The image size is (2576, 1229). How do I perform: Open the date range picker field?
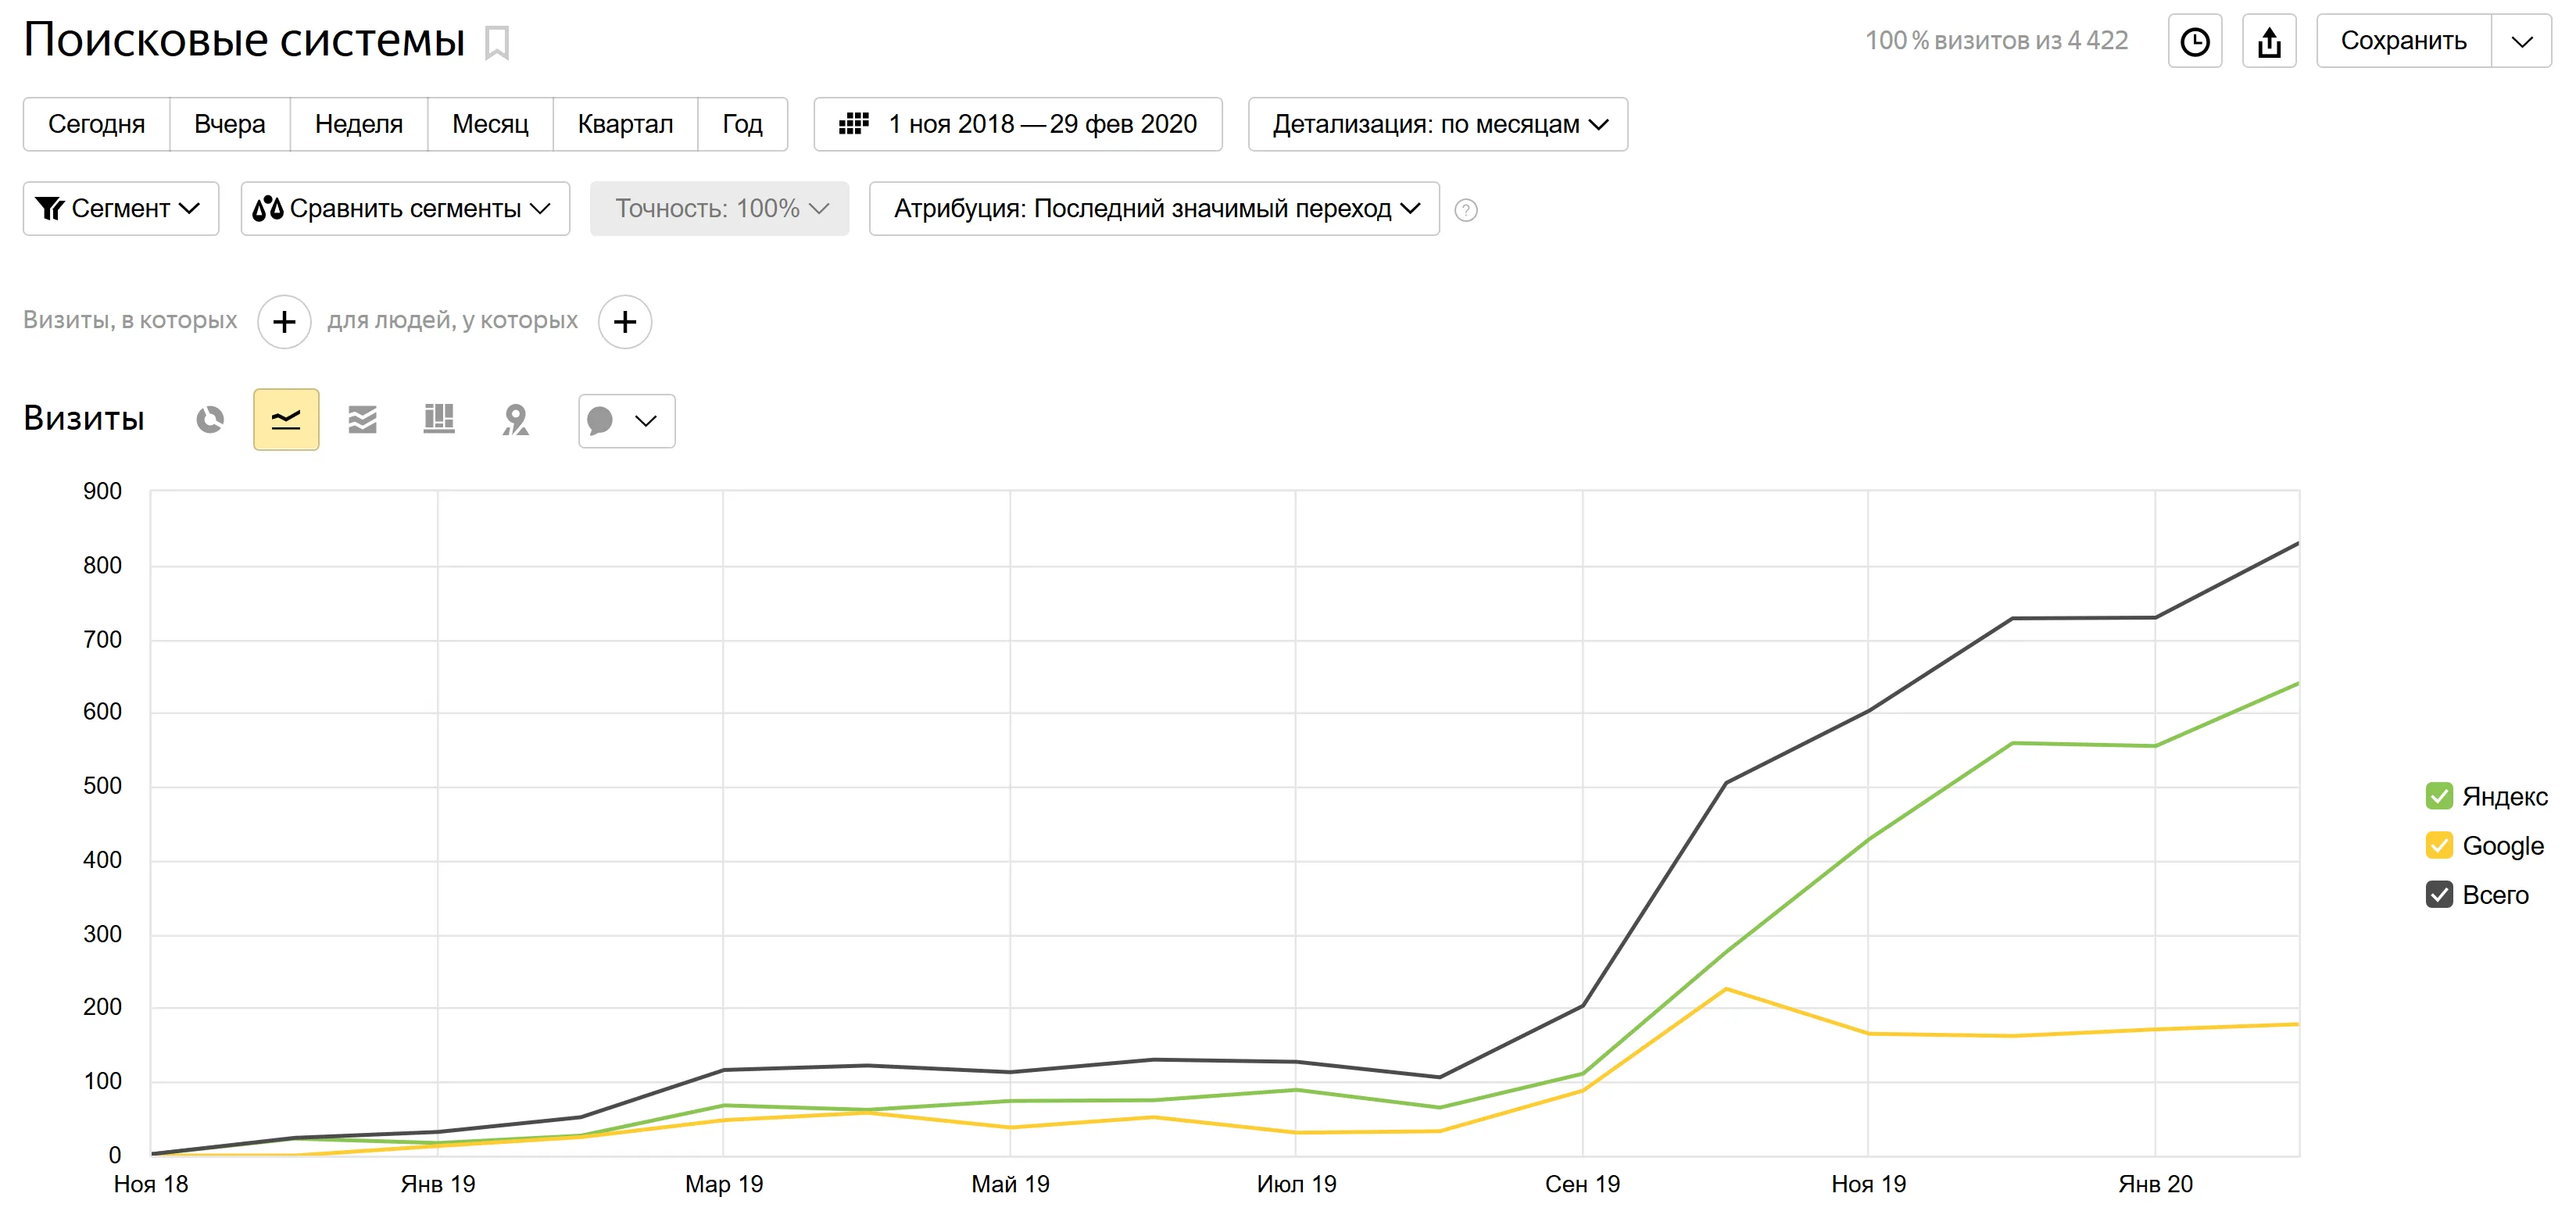pyautogui.click(x=1017, y=124)
